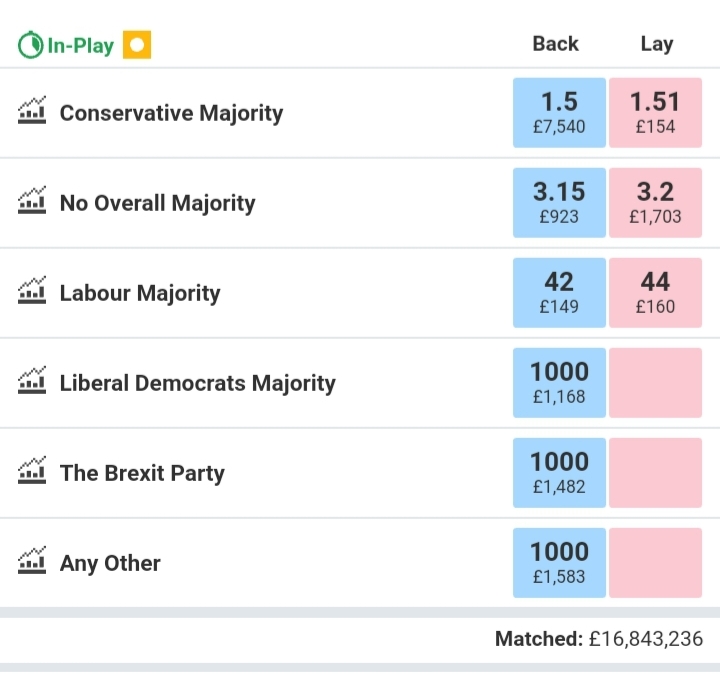The height and width of the screenshot is (689, 720).
Task: Lay Conservative Majority at 1.51
Action: click(655, 113)
